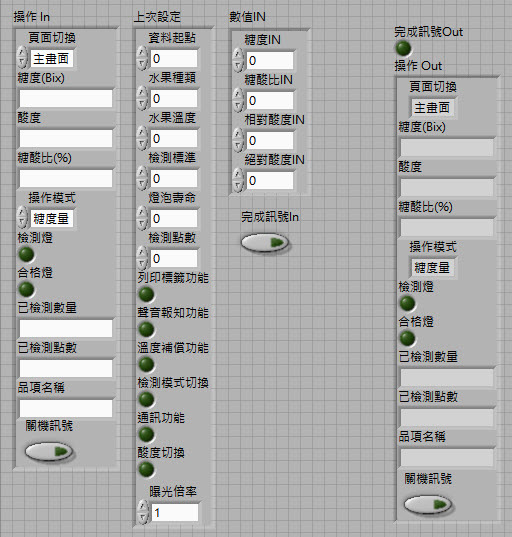Select the 操作 Out cluster label
Viewport: 512px width, 537px height.
pyautogui.click(x=418, y=65)
